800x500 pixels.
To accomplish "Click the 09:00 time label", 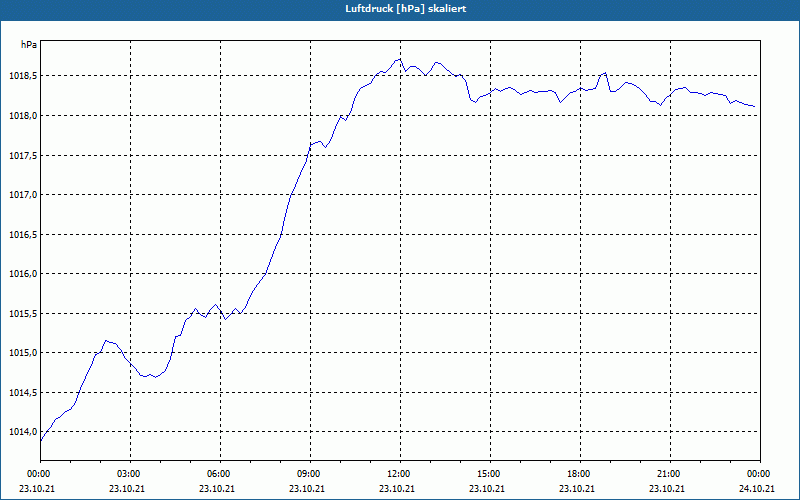I will [x=310, y=474].
